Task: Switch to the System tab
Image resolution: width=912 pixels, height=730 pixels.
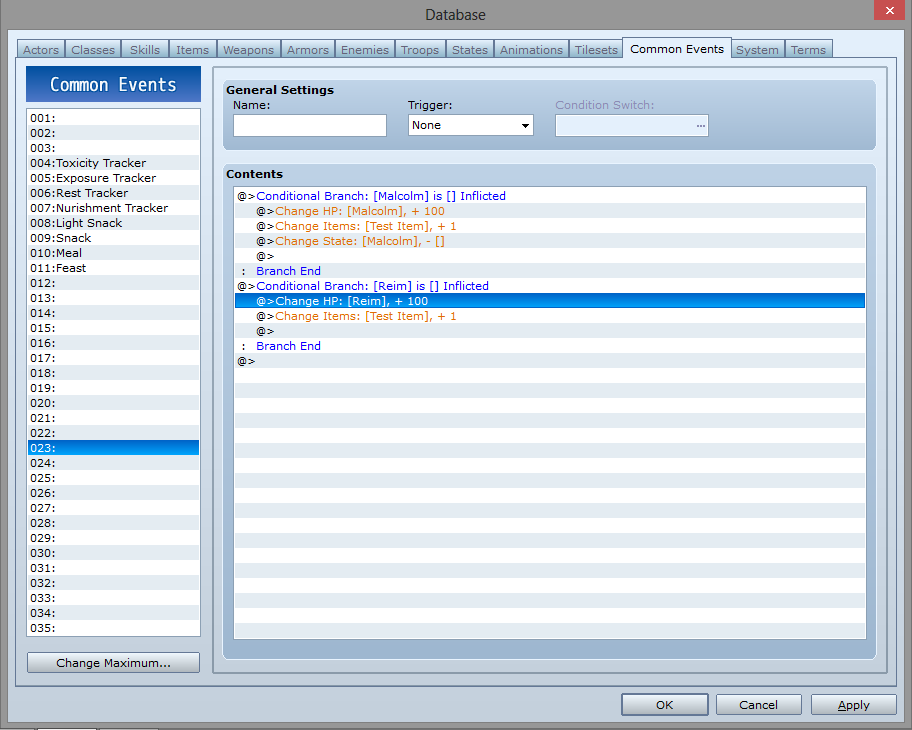Action: (x=757, y=50)
